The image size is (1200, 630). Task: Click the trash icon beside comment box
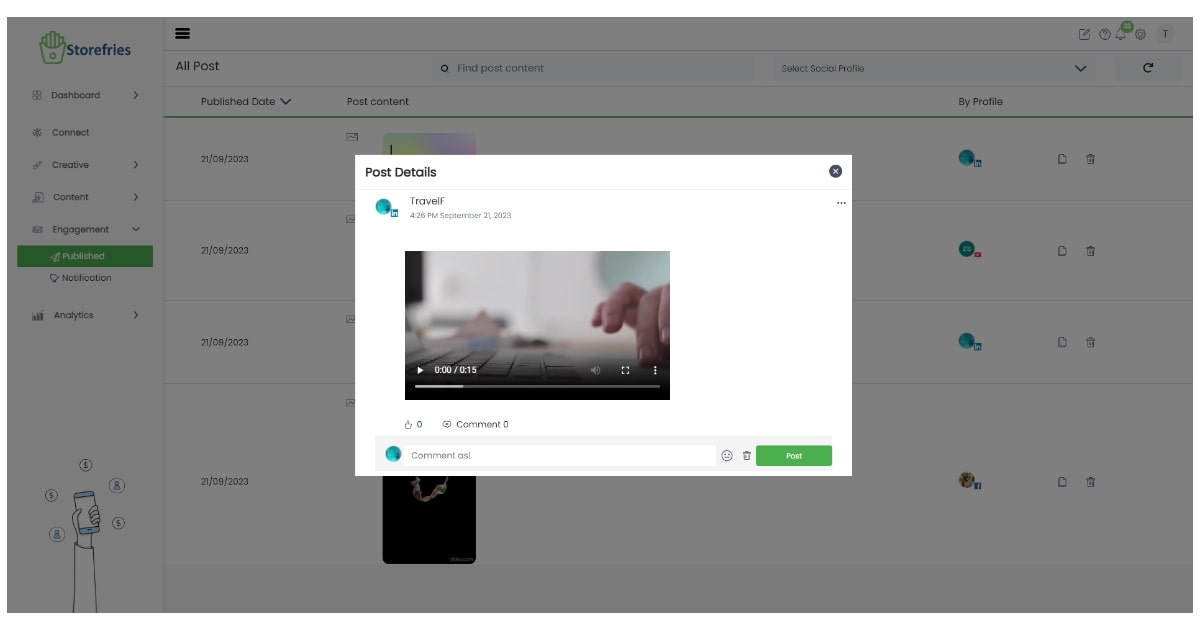pyautogui.click(x=747, y=456)
